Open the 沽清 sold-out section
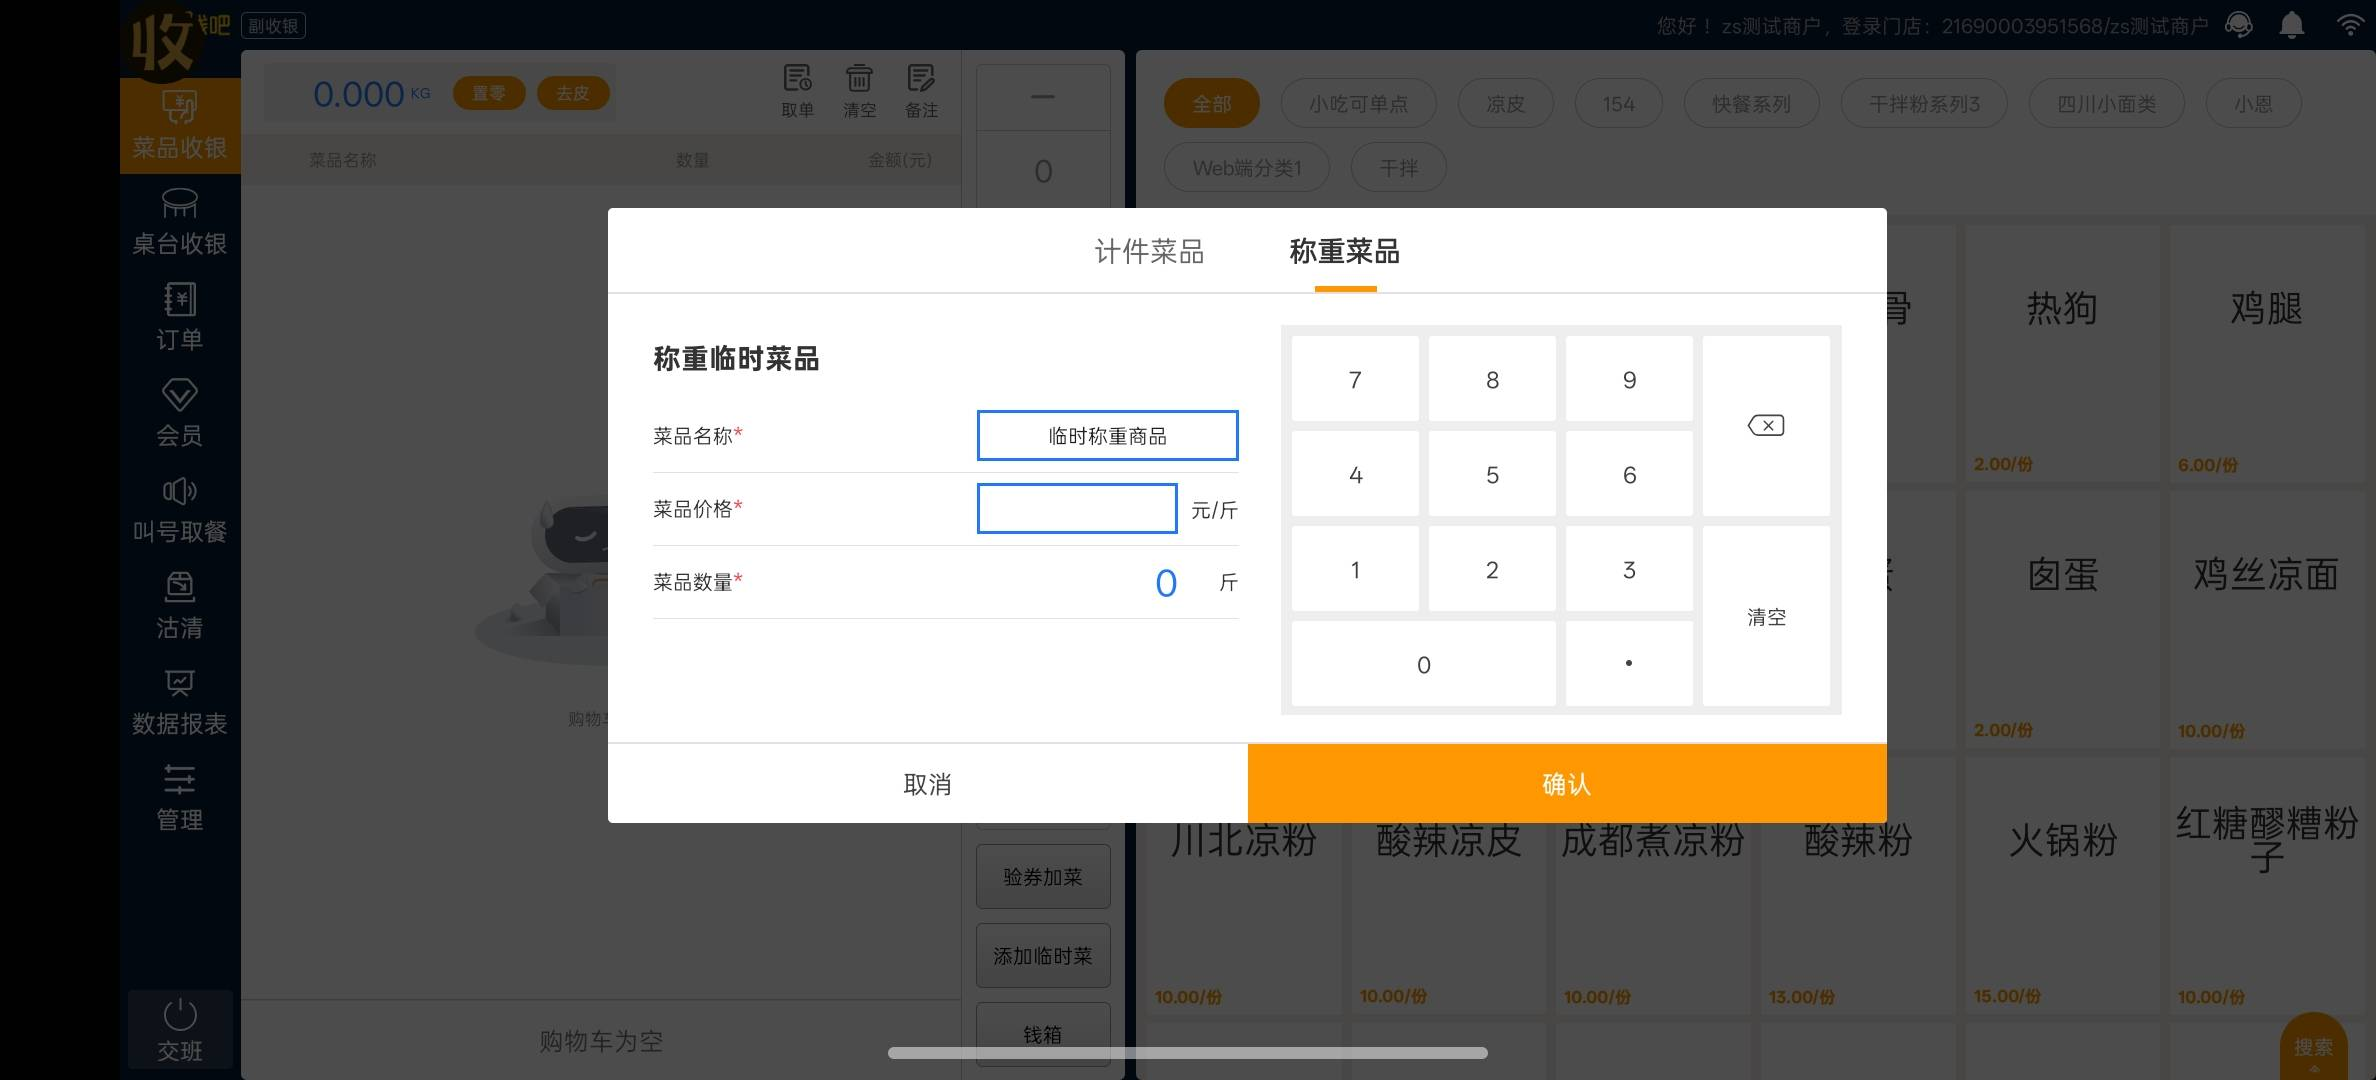Viewport: 2376px width, 1080px height. pos(180,605)
